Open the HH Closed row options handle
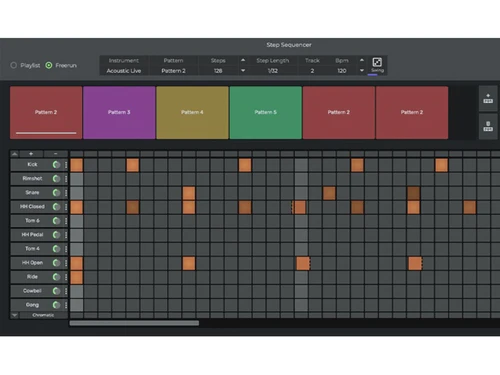 click(66, 207)
